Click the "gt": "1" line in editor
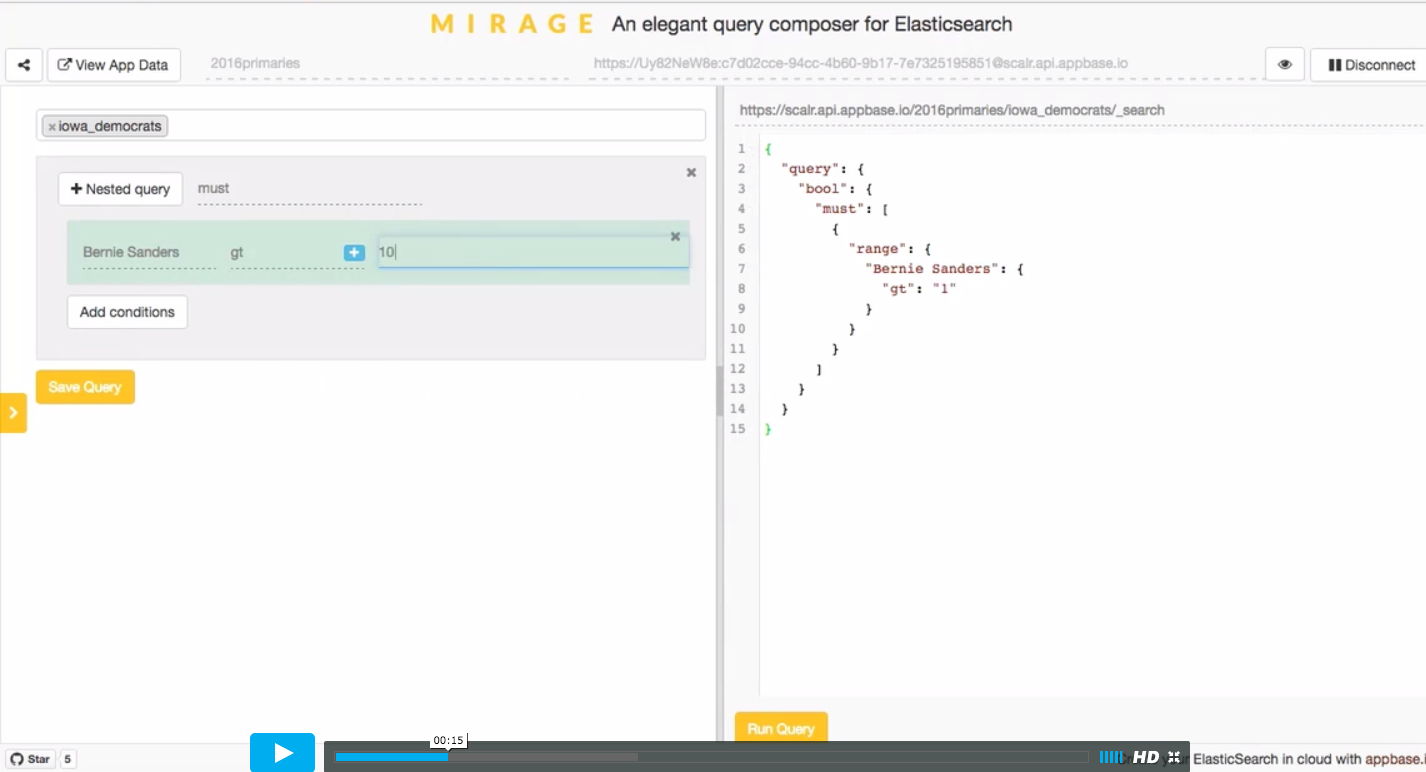Screen dimensions: 1426x772 919,289
